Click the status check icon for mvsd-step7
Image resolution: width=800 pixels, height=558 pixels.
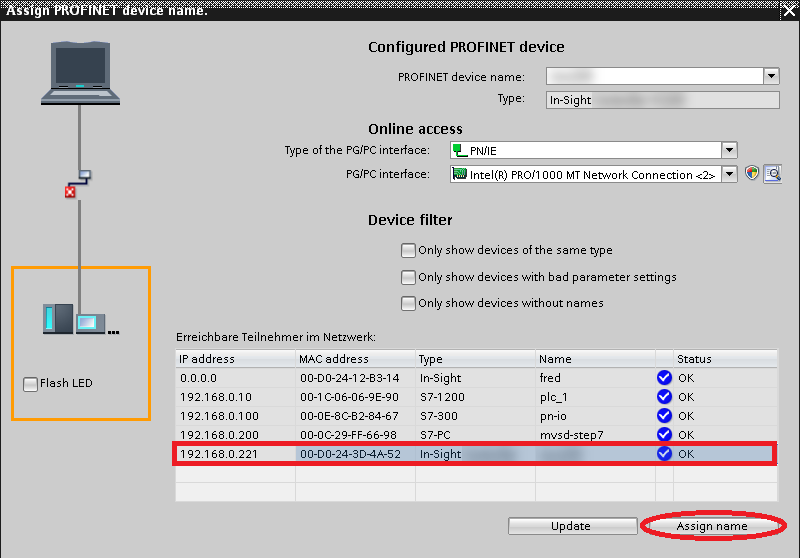click(664, 435)
